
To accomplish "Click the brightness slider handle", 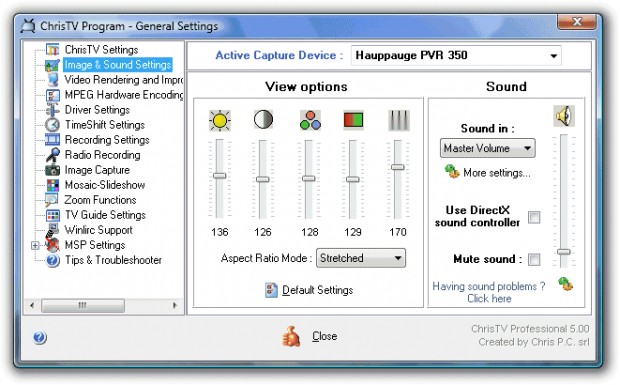I will click(219, 176).
